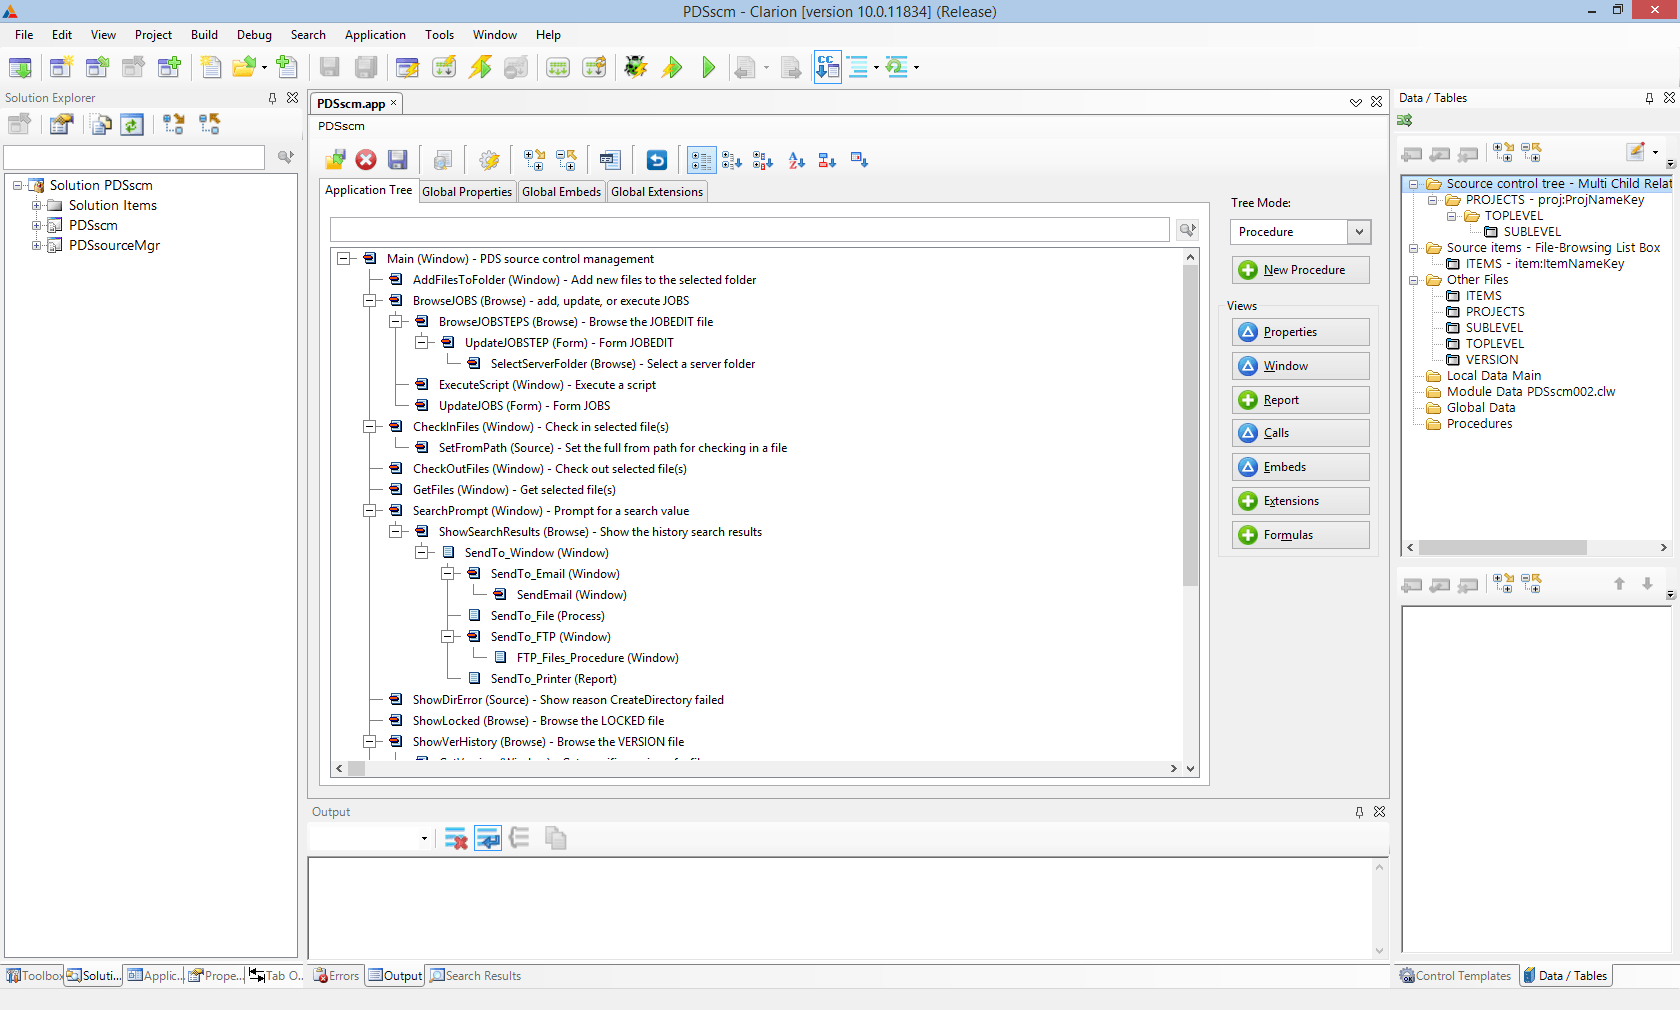Pin the Solution Explorer panel
Image resolution: width=1680 pixels, height=1010 pixels.
272,98
